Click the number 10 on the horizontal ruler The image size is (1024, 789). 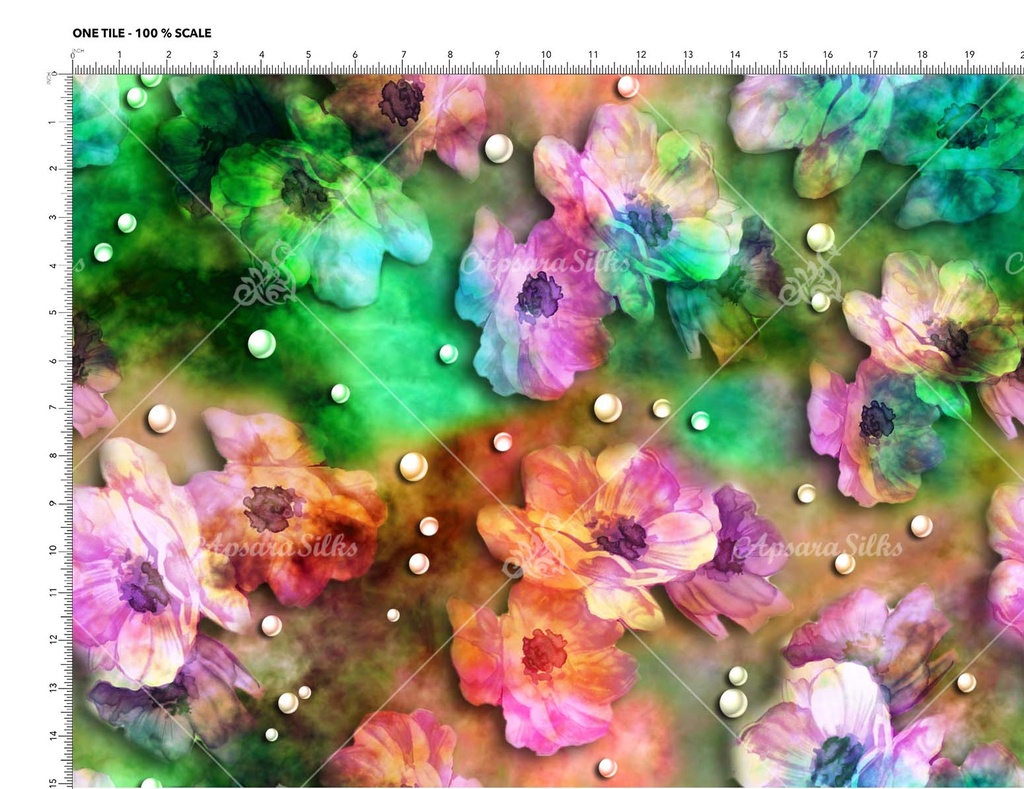(x=546, y=55)
